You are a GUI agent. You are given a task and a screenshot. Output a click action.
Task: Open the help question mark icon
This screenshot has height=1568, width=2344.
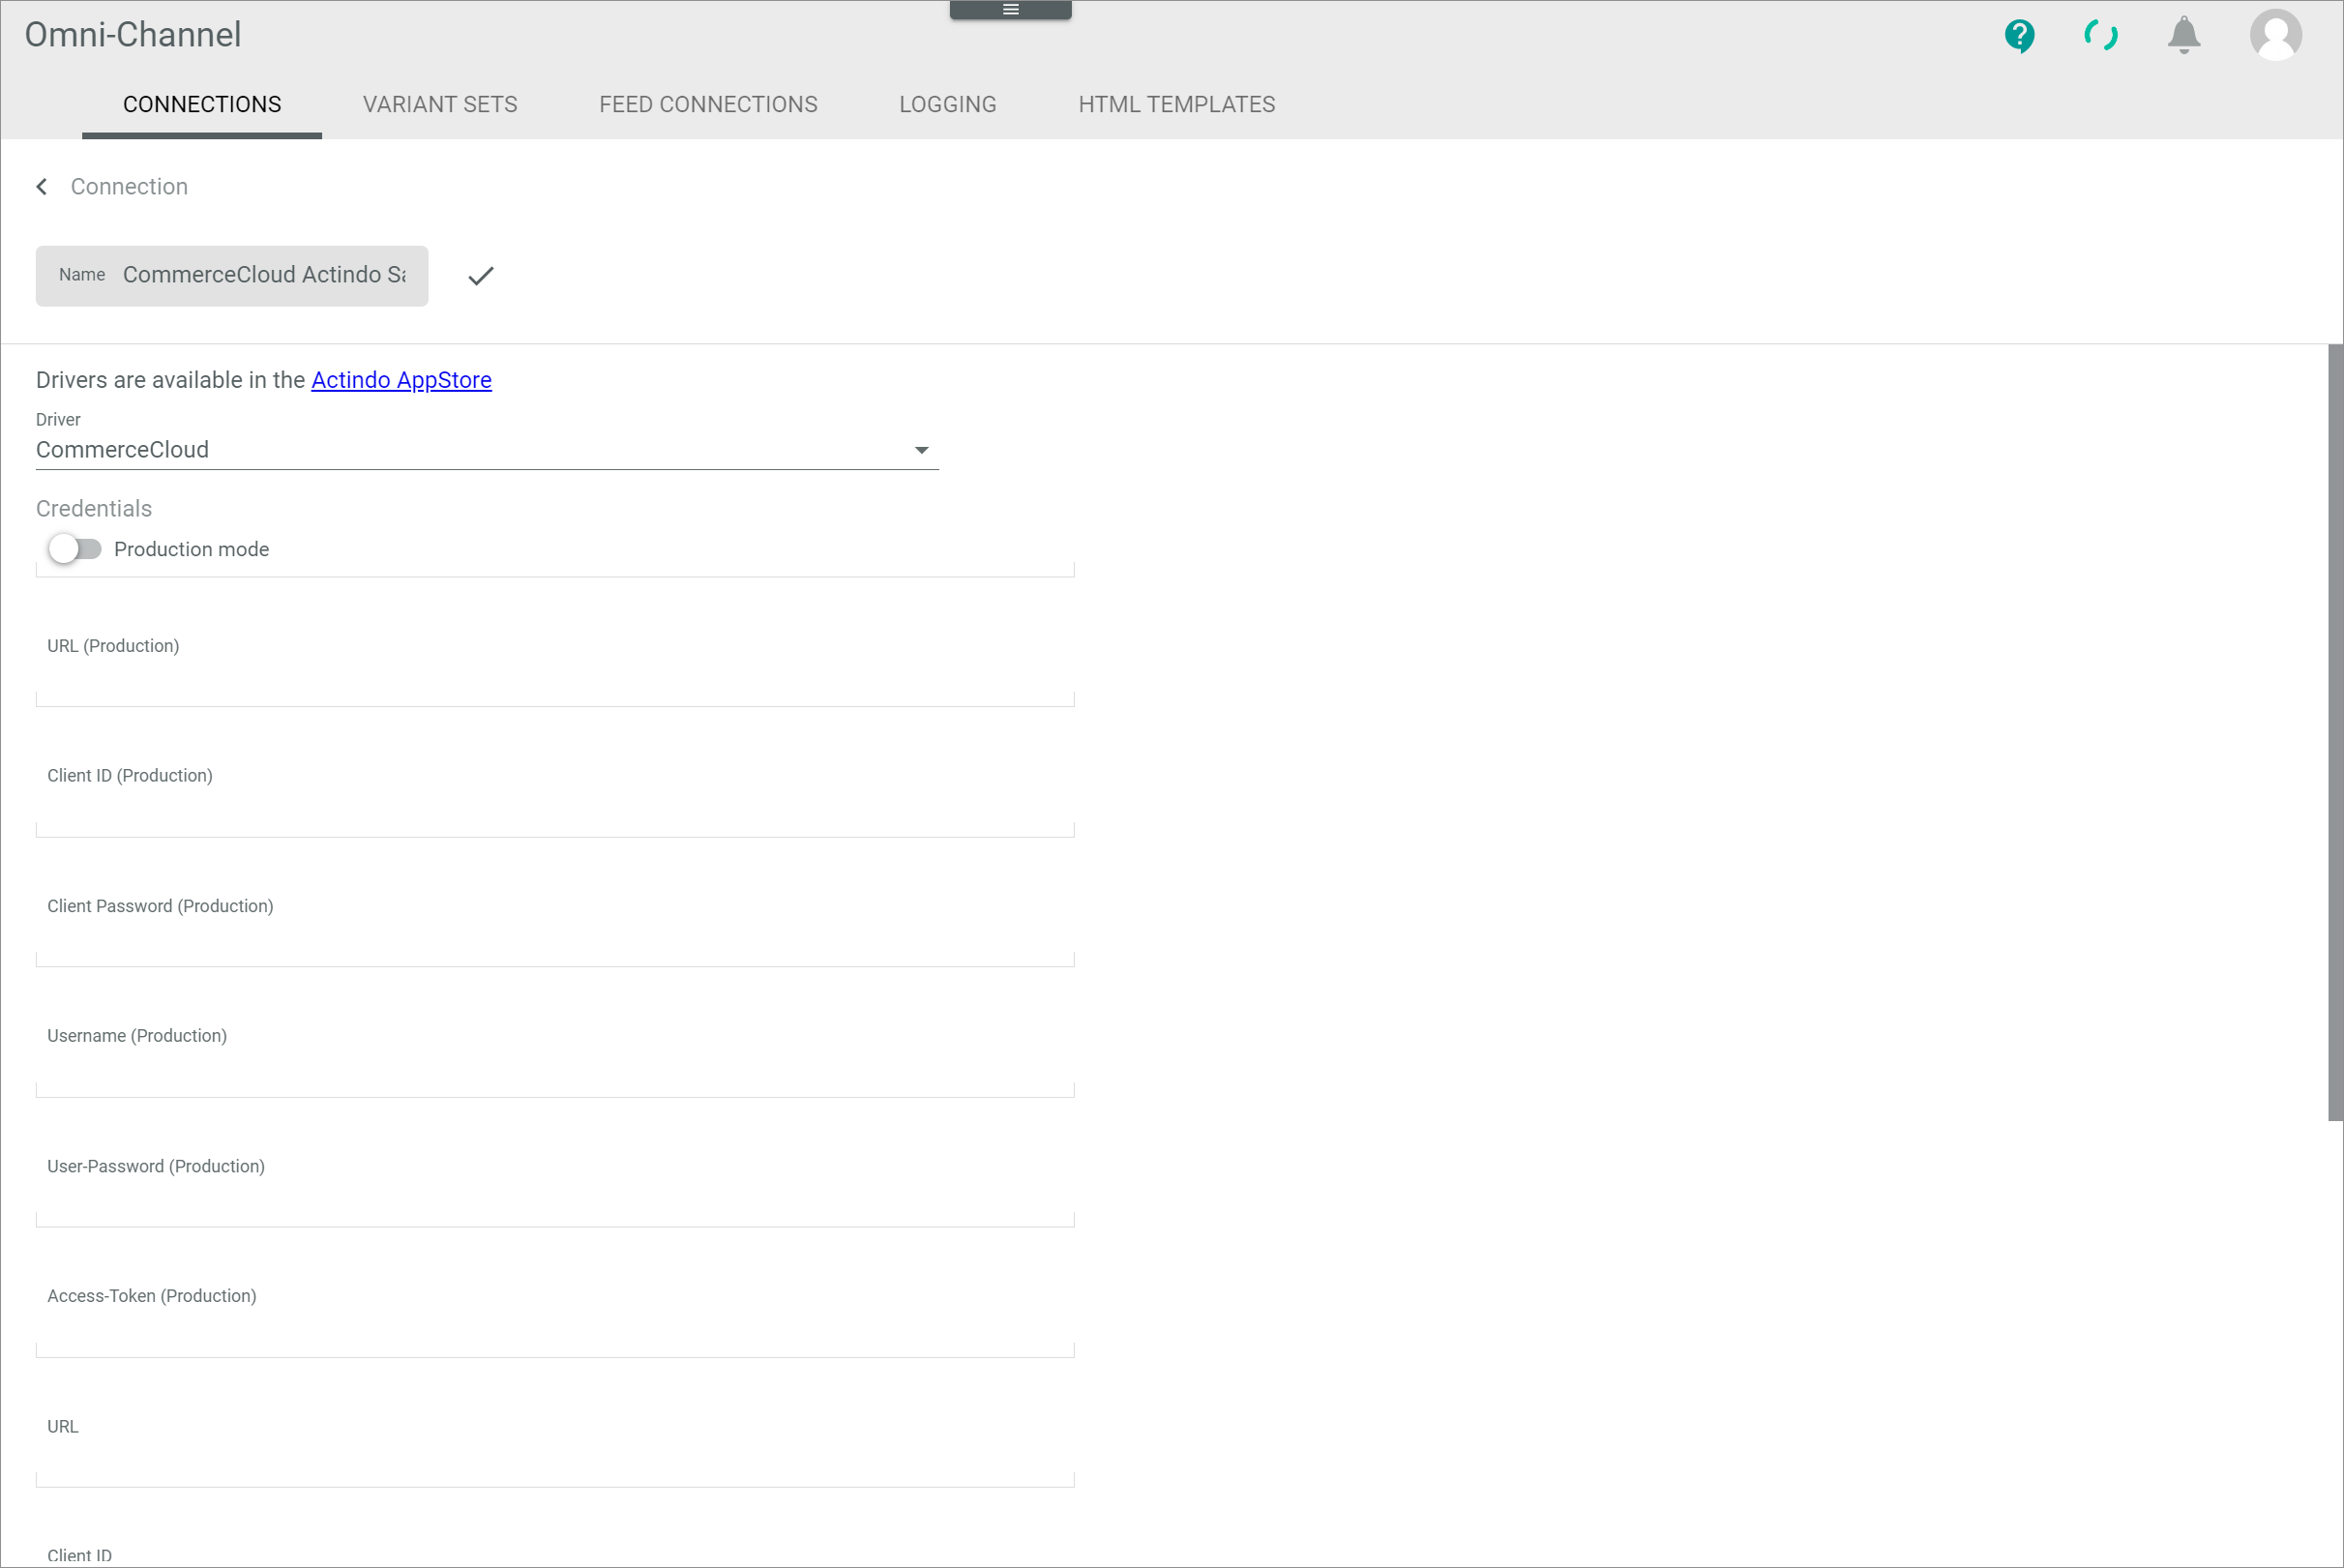2019,36
